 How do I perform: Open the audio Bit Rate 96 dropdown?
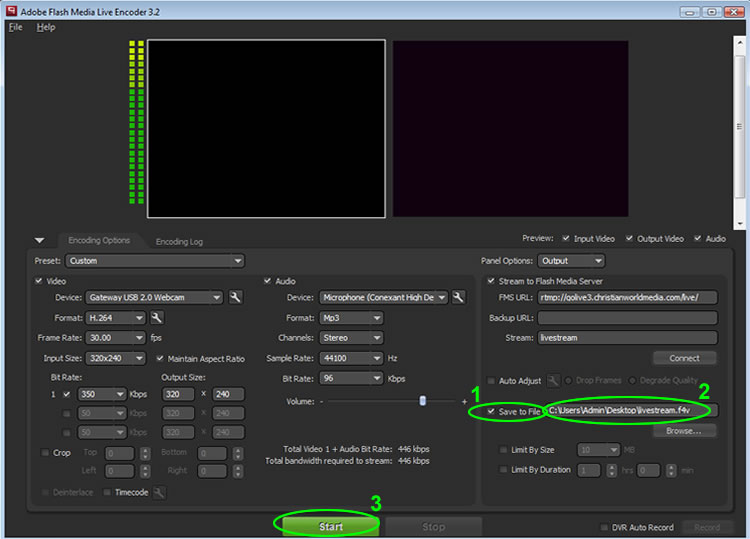[x=351, y=378]
